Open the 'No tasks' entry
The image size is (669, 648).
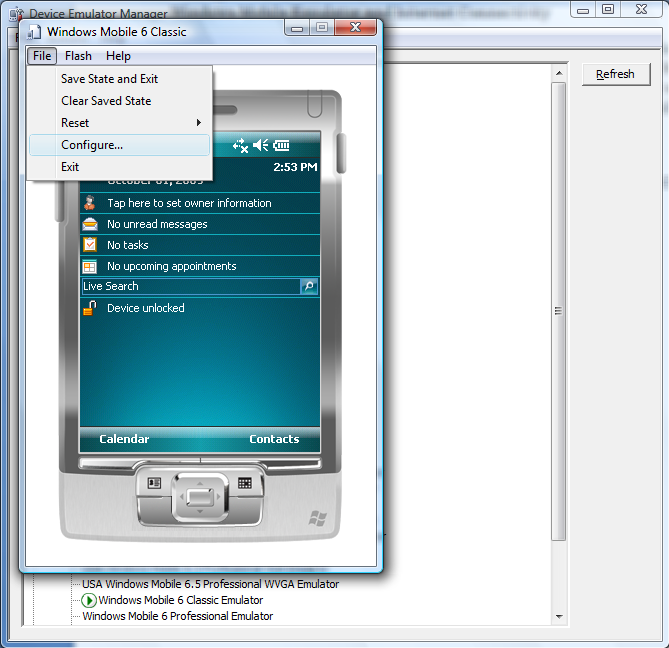pyautogui.click(x=128, y=245)
